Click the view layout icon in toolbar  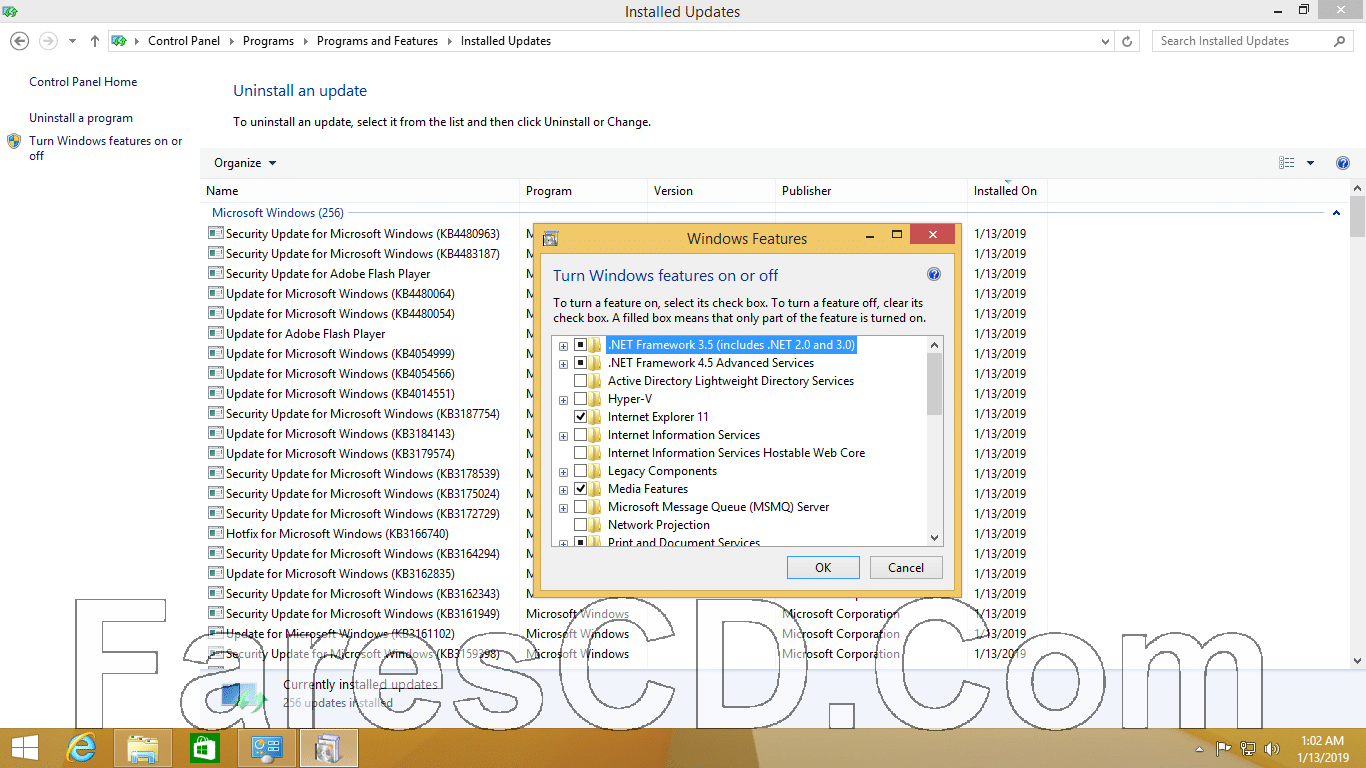[1287, 163]
